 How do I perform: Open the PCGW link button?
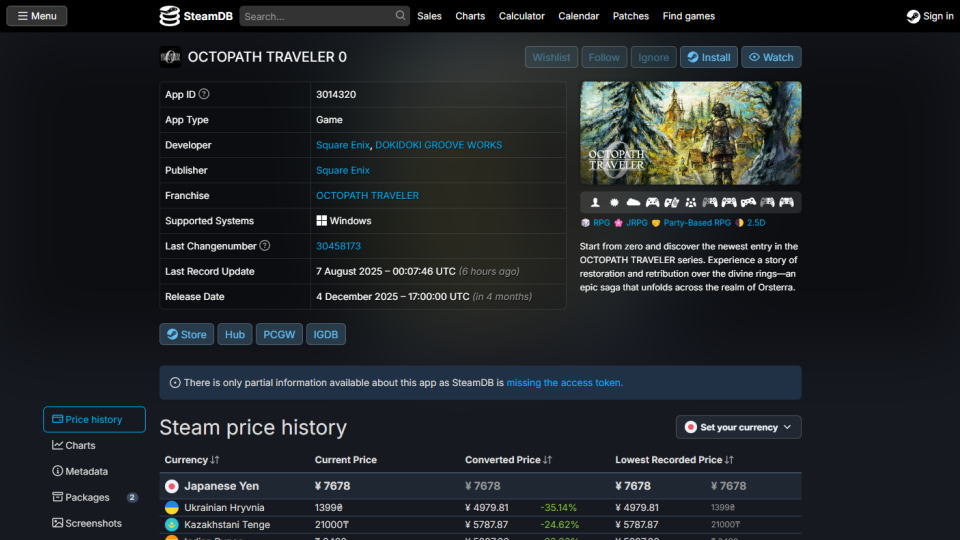tap(279, 334)
